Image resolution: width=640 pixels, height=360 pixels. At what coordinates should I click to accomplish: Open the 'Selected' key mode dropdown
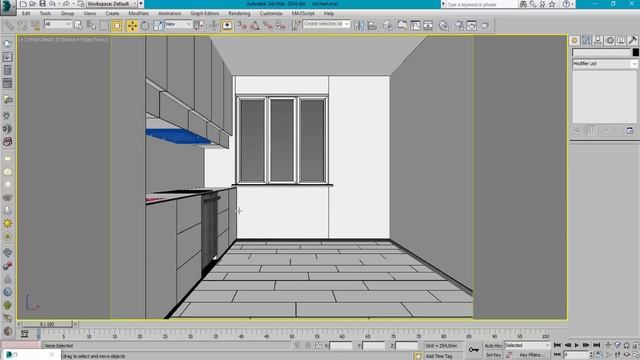coord(527,345)
